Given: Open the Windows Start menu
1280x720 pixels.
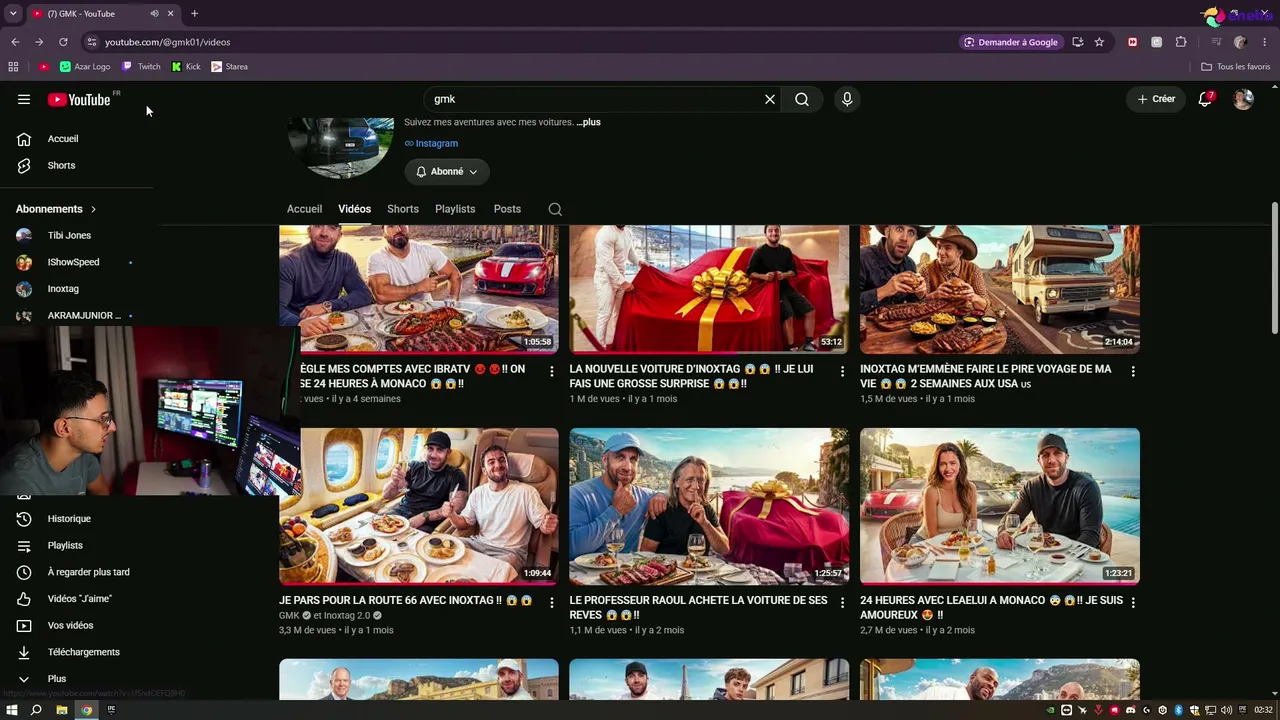Looking at the screenshot, I should point(12,710).
